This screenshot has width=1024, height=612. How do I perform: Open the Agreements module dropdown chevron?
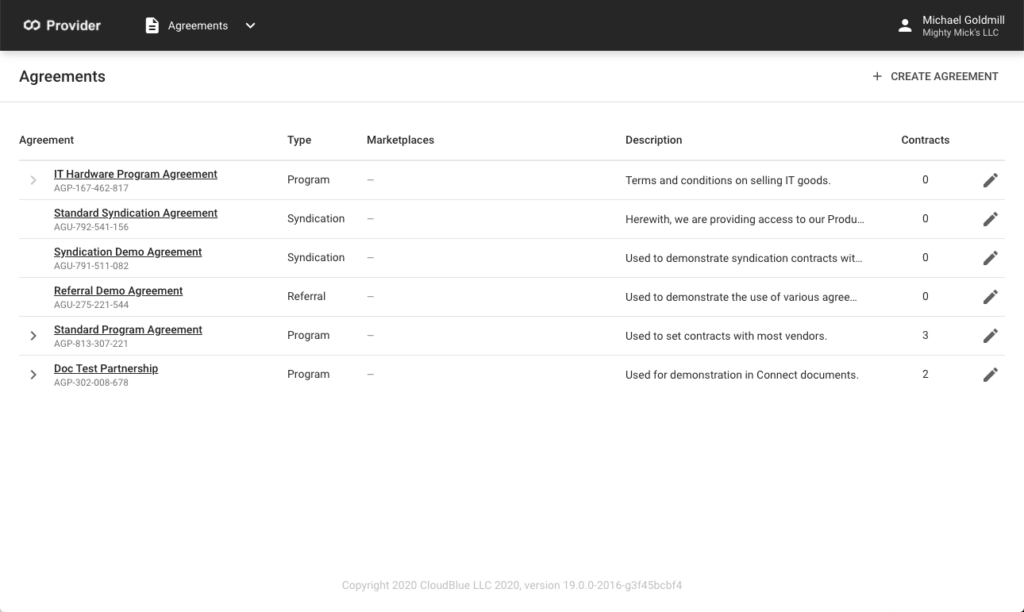250,25
